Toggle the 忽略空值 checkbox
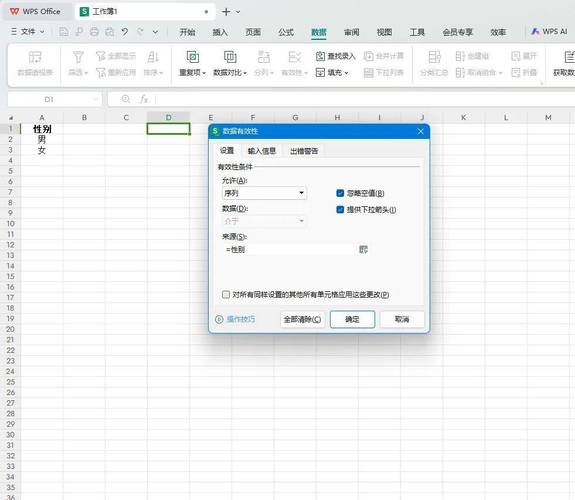Viewport: 575px width, 500px height. coord(340,193)
